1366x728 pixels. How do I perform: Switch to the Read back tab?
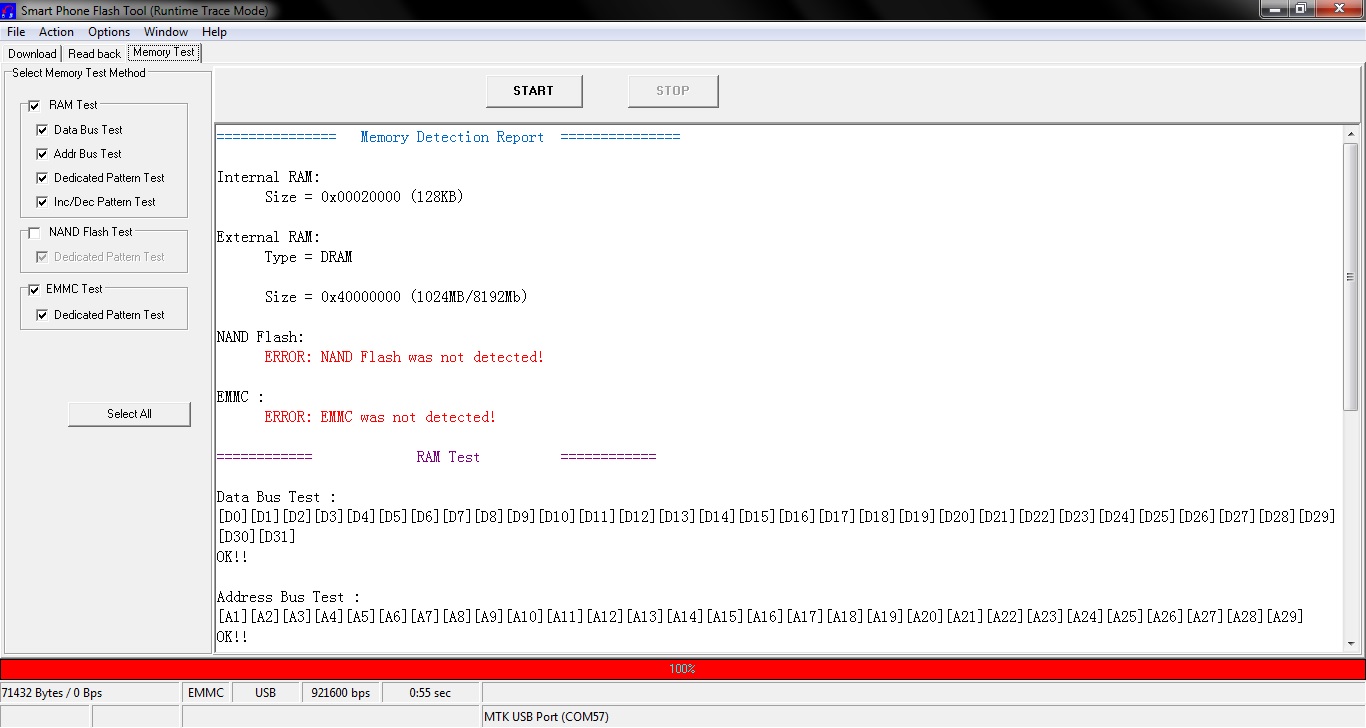[94, 54]
